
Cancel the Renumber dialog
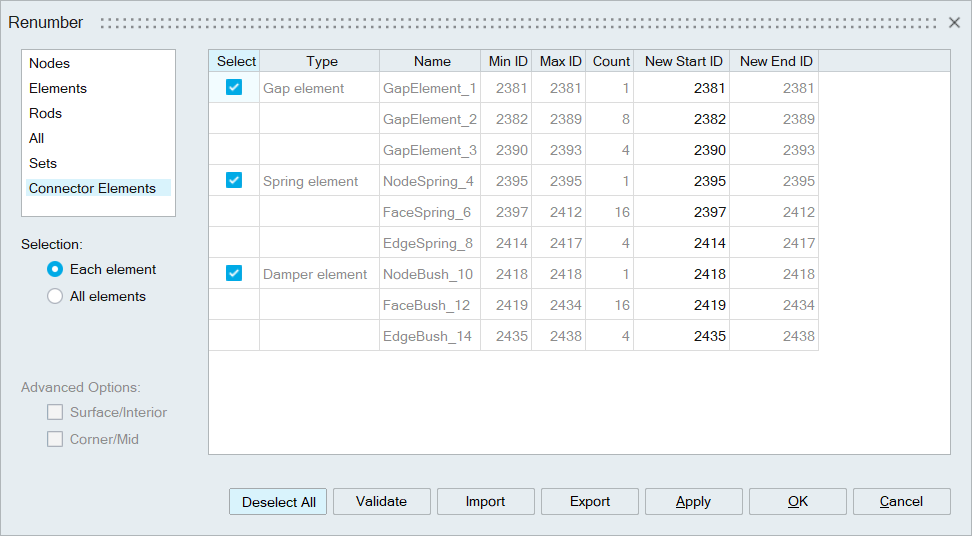901,502
